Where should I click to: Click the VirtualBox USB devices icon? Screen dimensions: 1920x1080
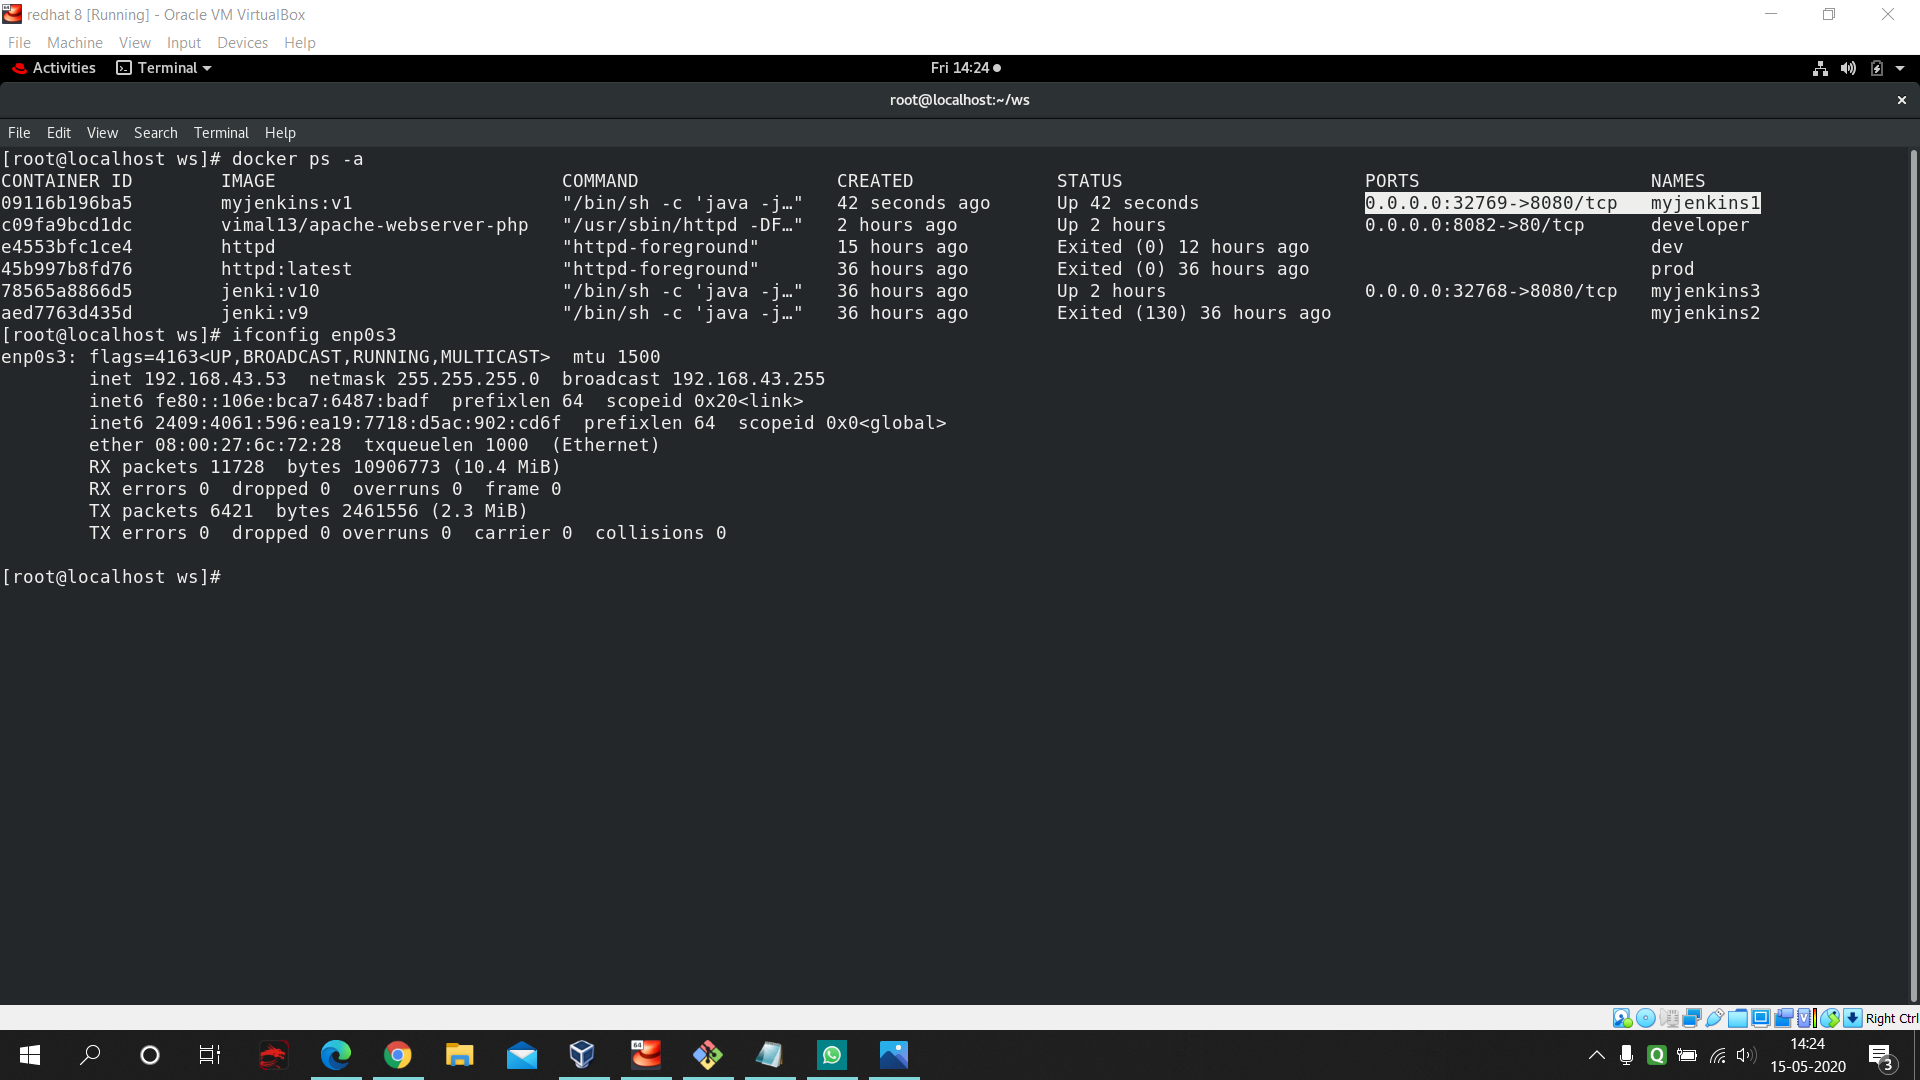coord(1715,1018)
